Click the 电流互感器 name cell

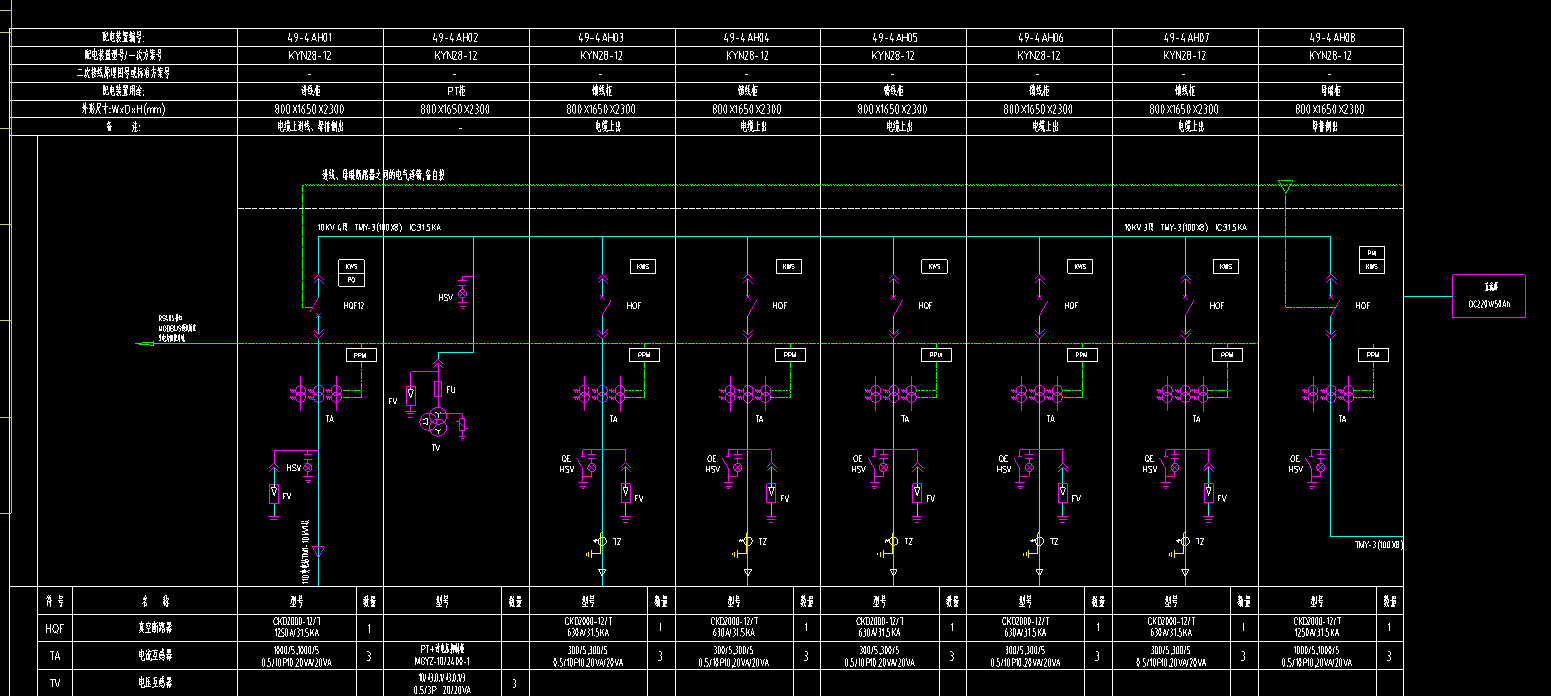tap(155, 656)
